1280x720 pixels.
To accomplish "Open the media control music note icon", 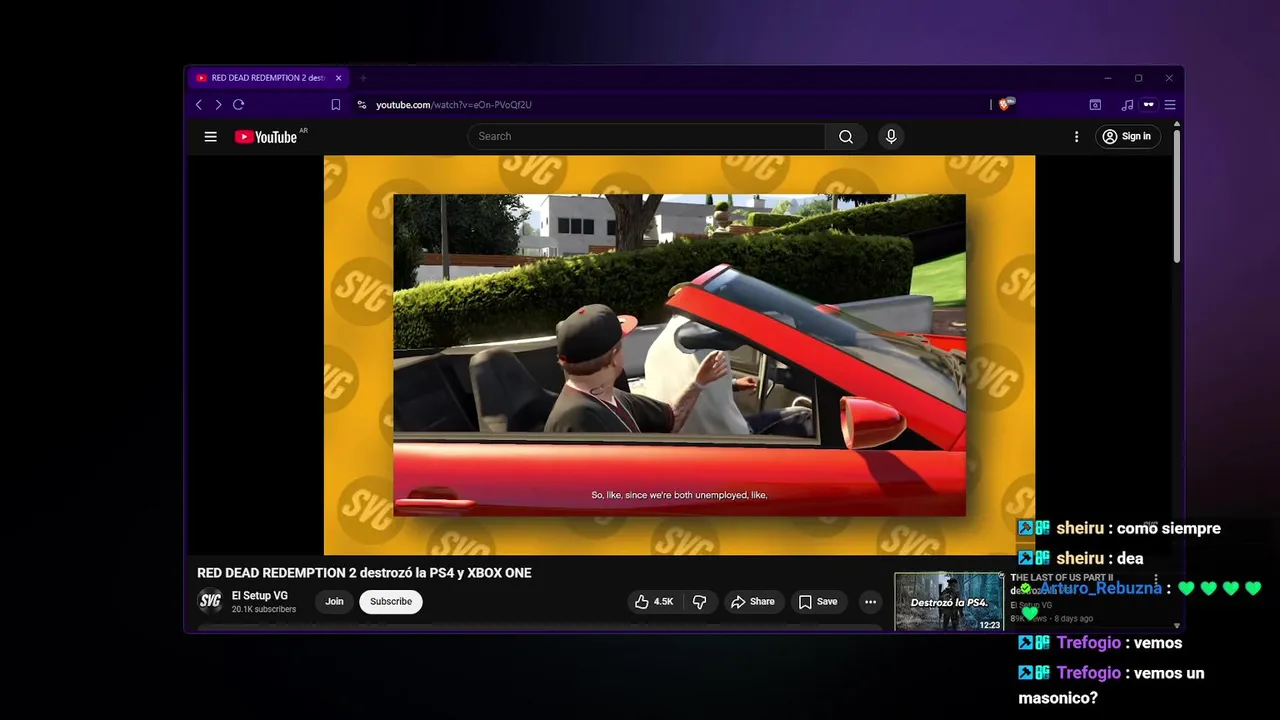I will 1127,105.
